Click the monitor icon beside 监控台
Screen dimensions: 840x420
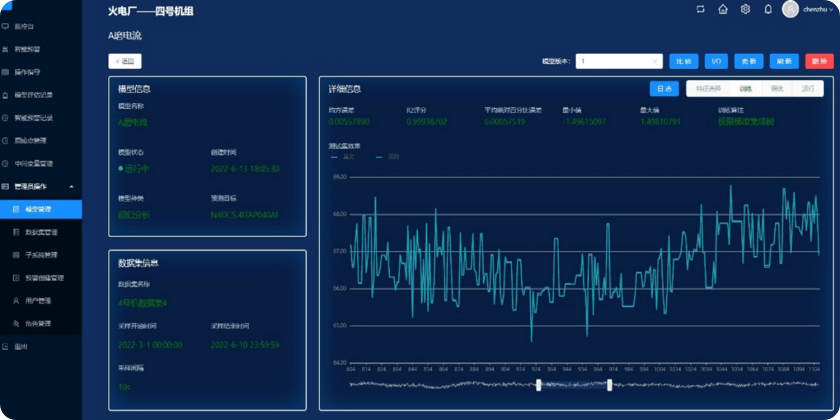pos(5,26)
